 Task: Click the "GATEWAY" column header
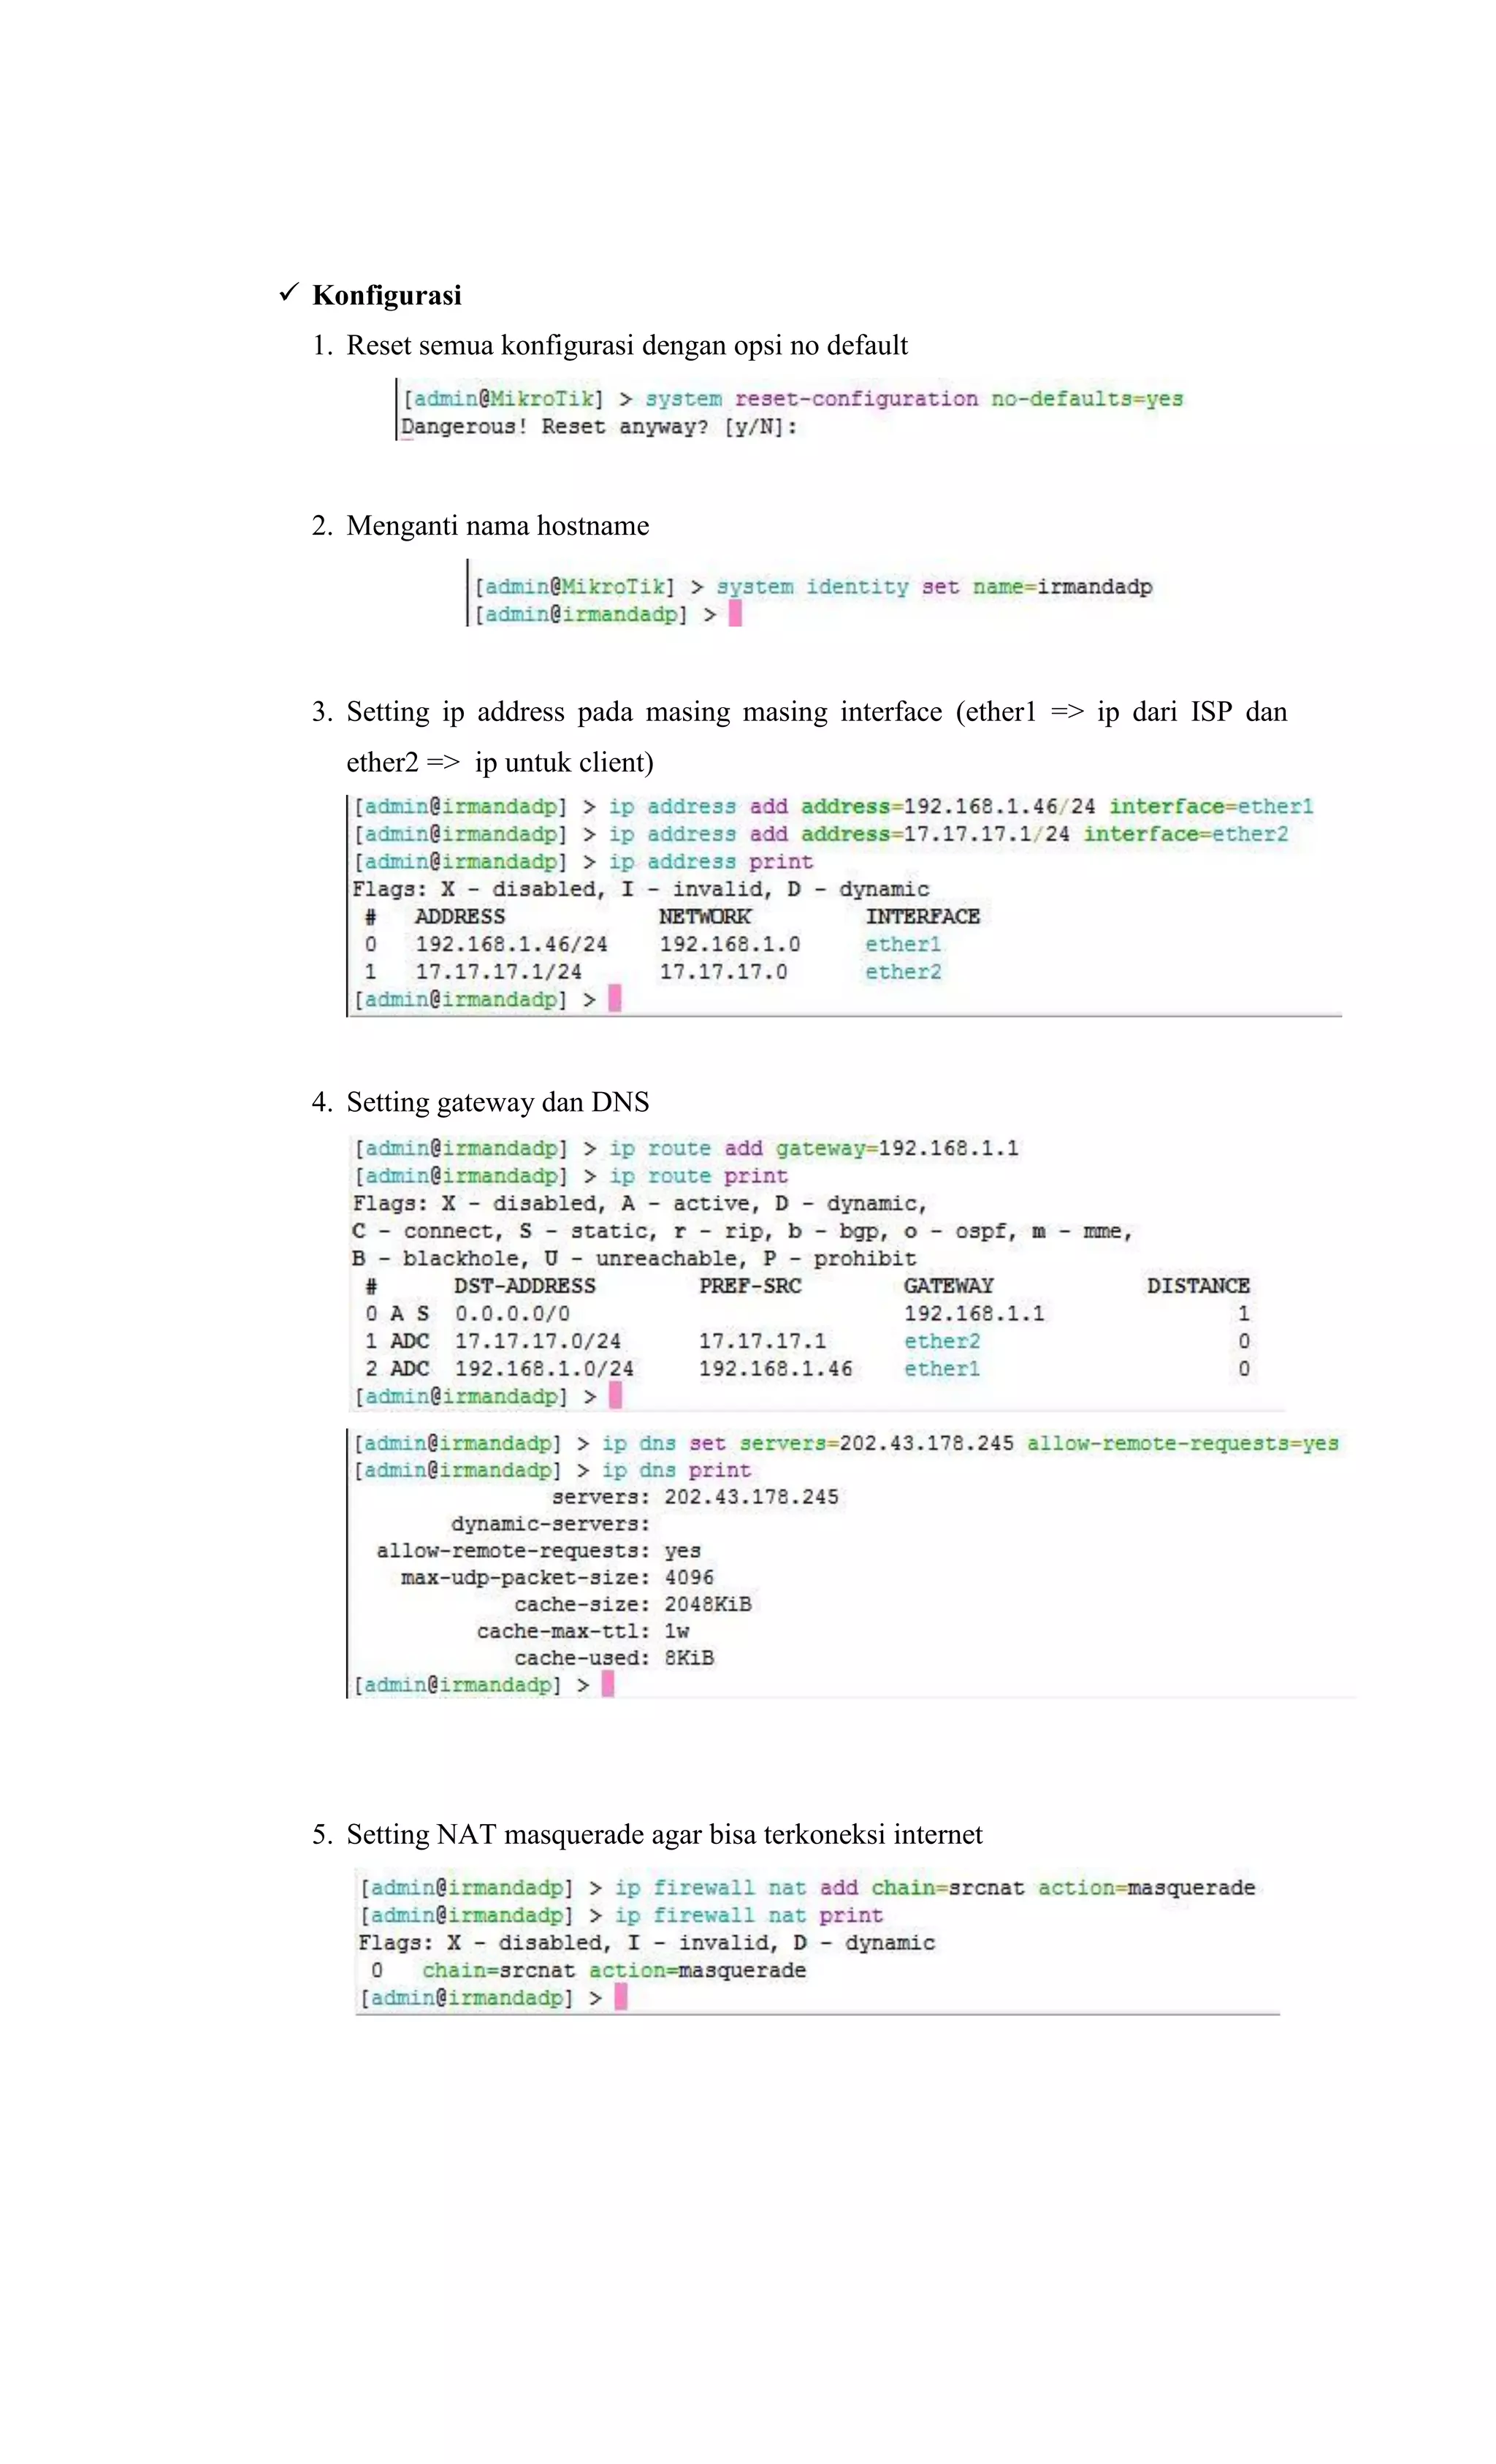pos(948,1286)
